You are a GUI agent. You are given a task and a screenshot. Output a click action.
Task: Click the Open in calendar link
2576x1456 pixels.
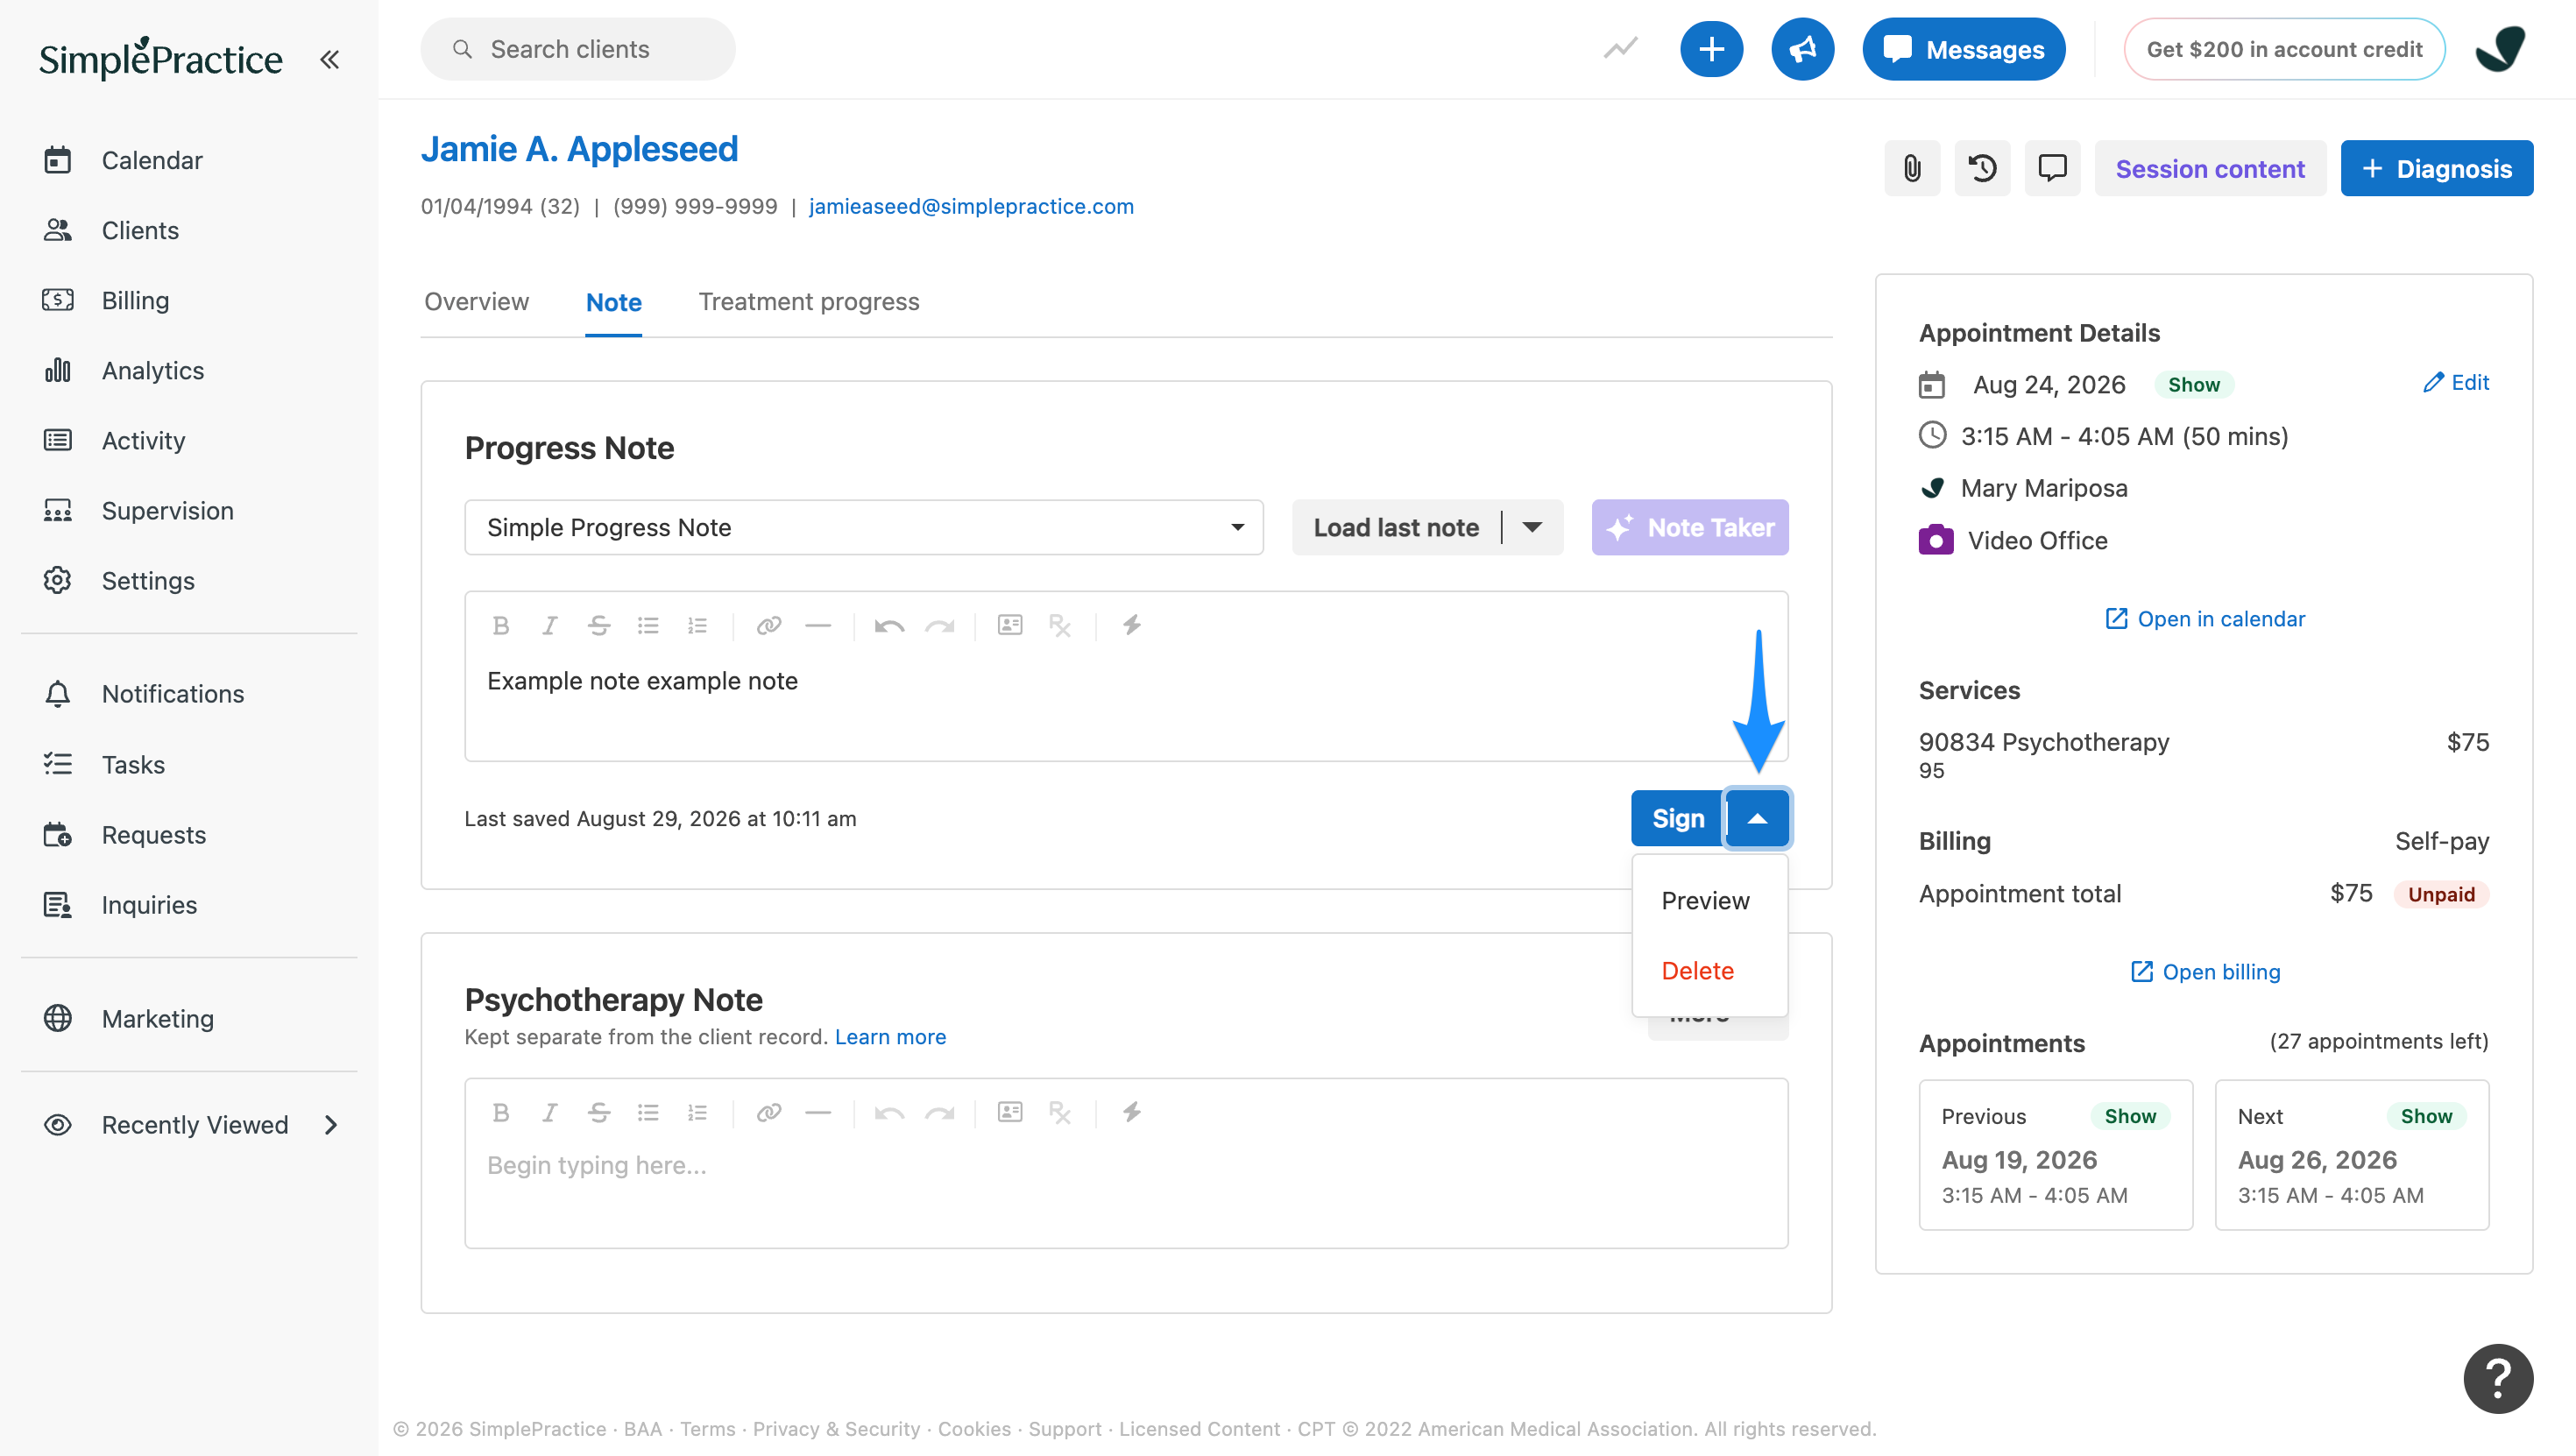click(x=2204, y=619)
